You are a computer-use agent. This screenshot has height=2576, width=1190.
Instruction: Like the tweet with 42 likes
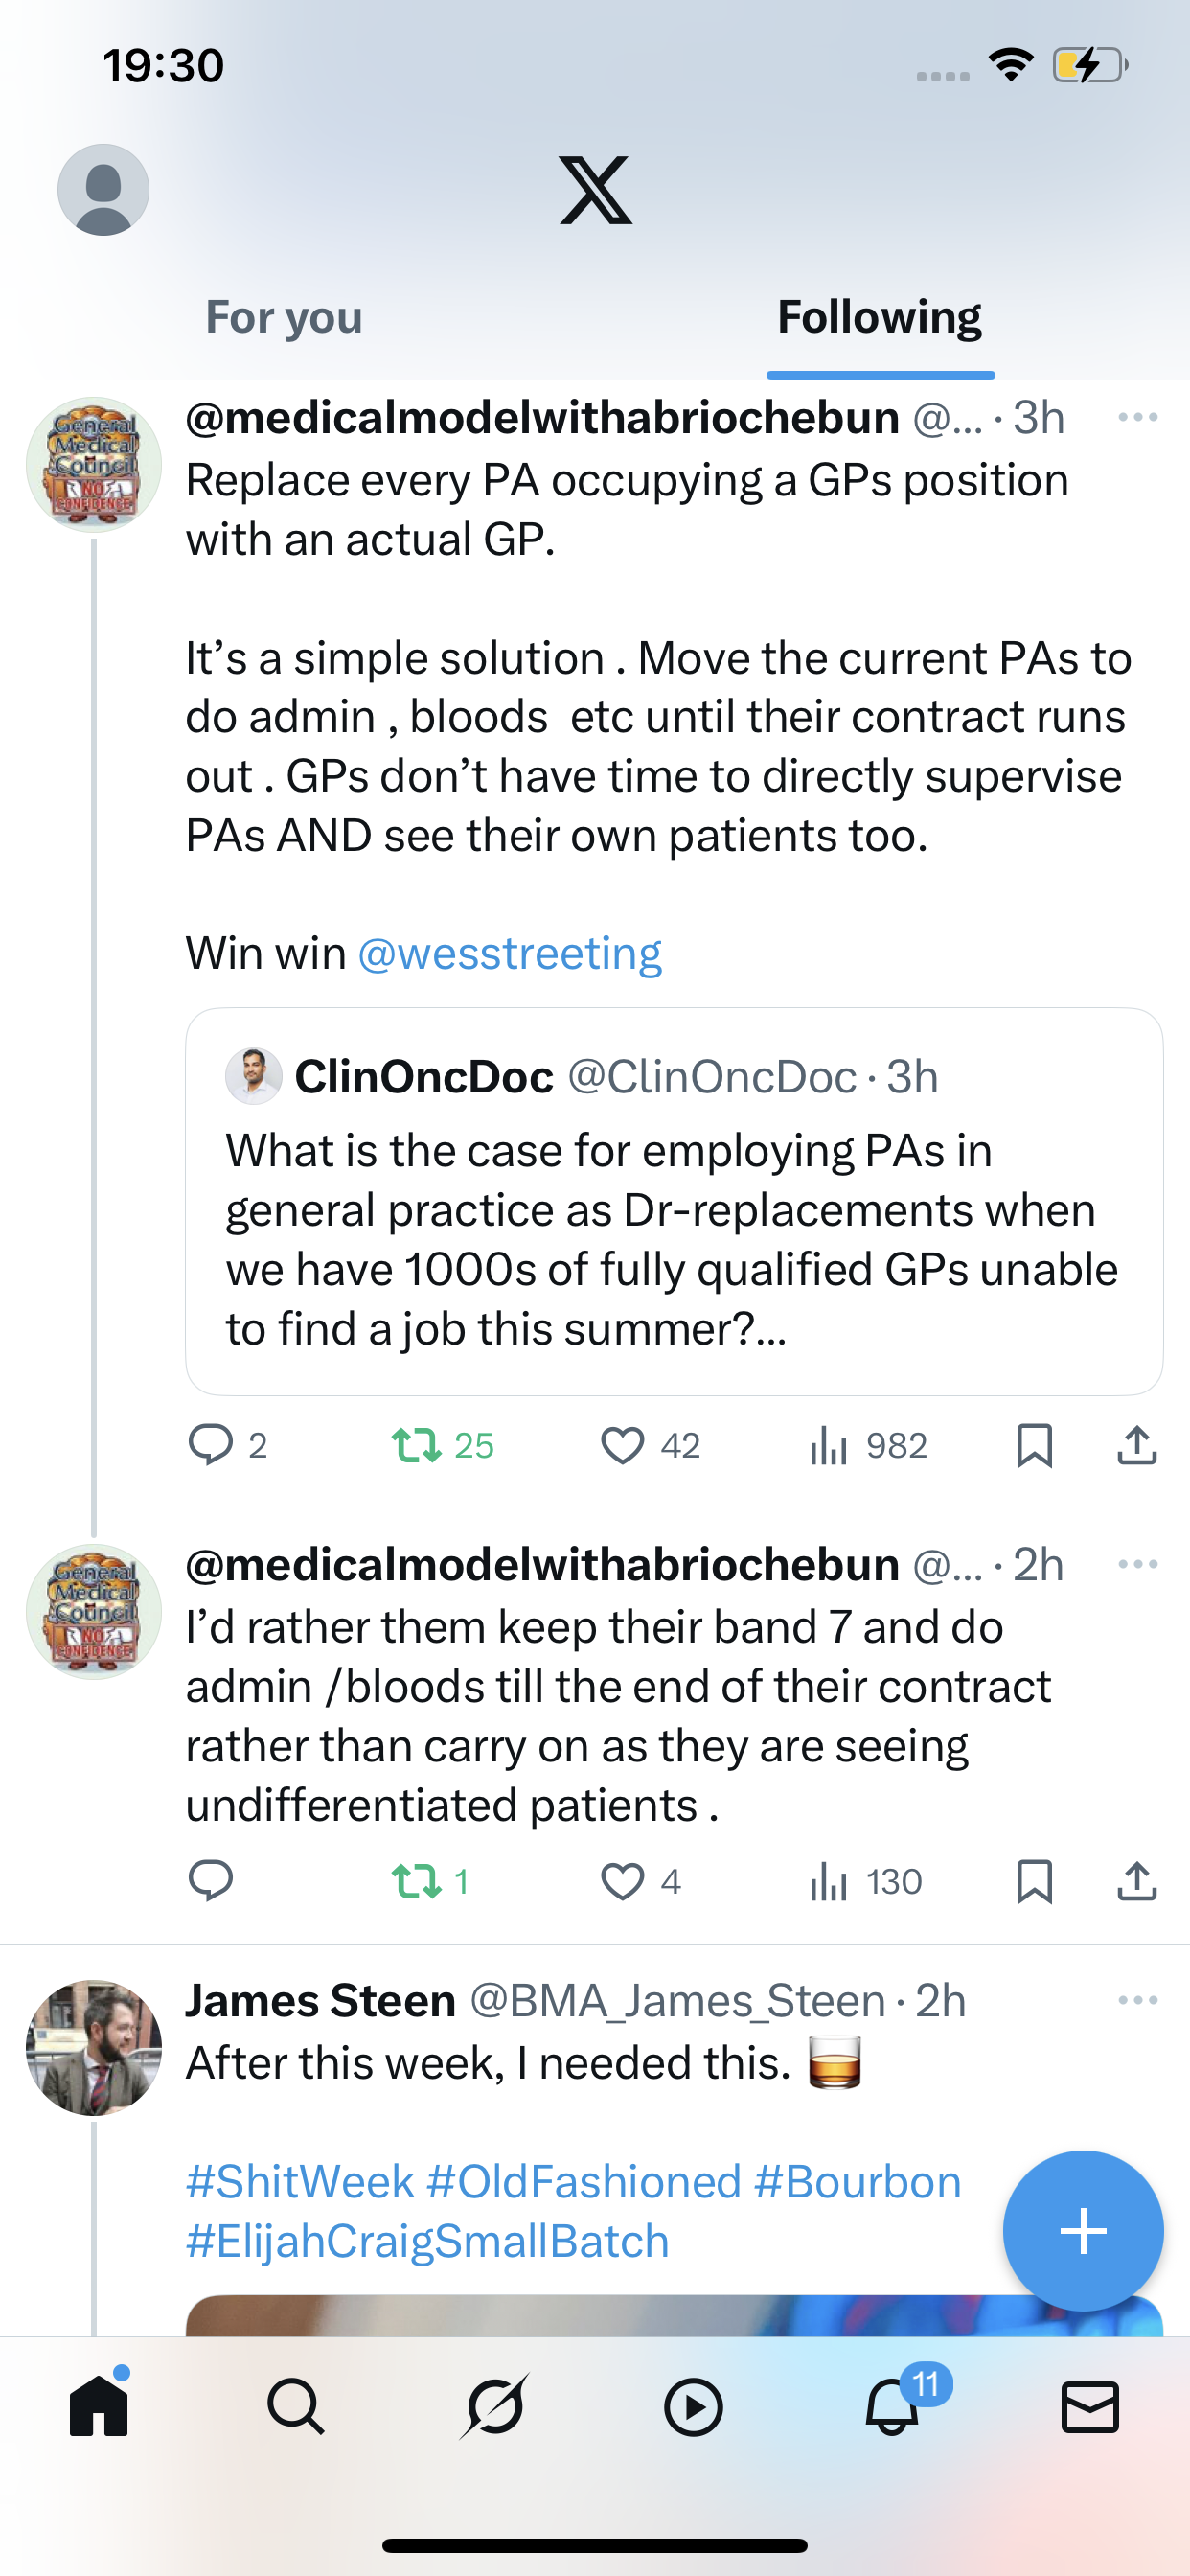click(x=622, y=1445)
